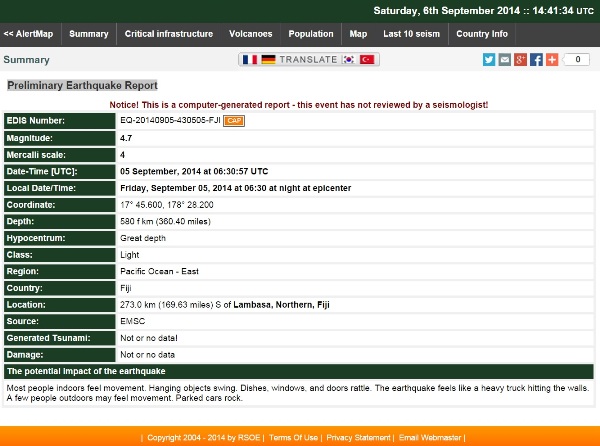Click the Korean flag translate icon
Viewport: 600px width, 446px height.
point(348,60)
